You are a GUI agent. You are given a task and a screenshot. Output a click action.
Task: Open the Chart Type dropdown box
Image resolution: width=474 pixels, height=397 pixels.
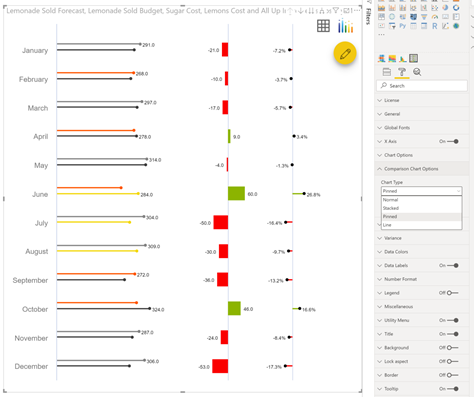pos(422,191)
